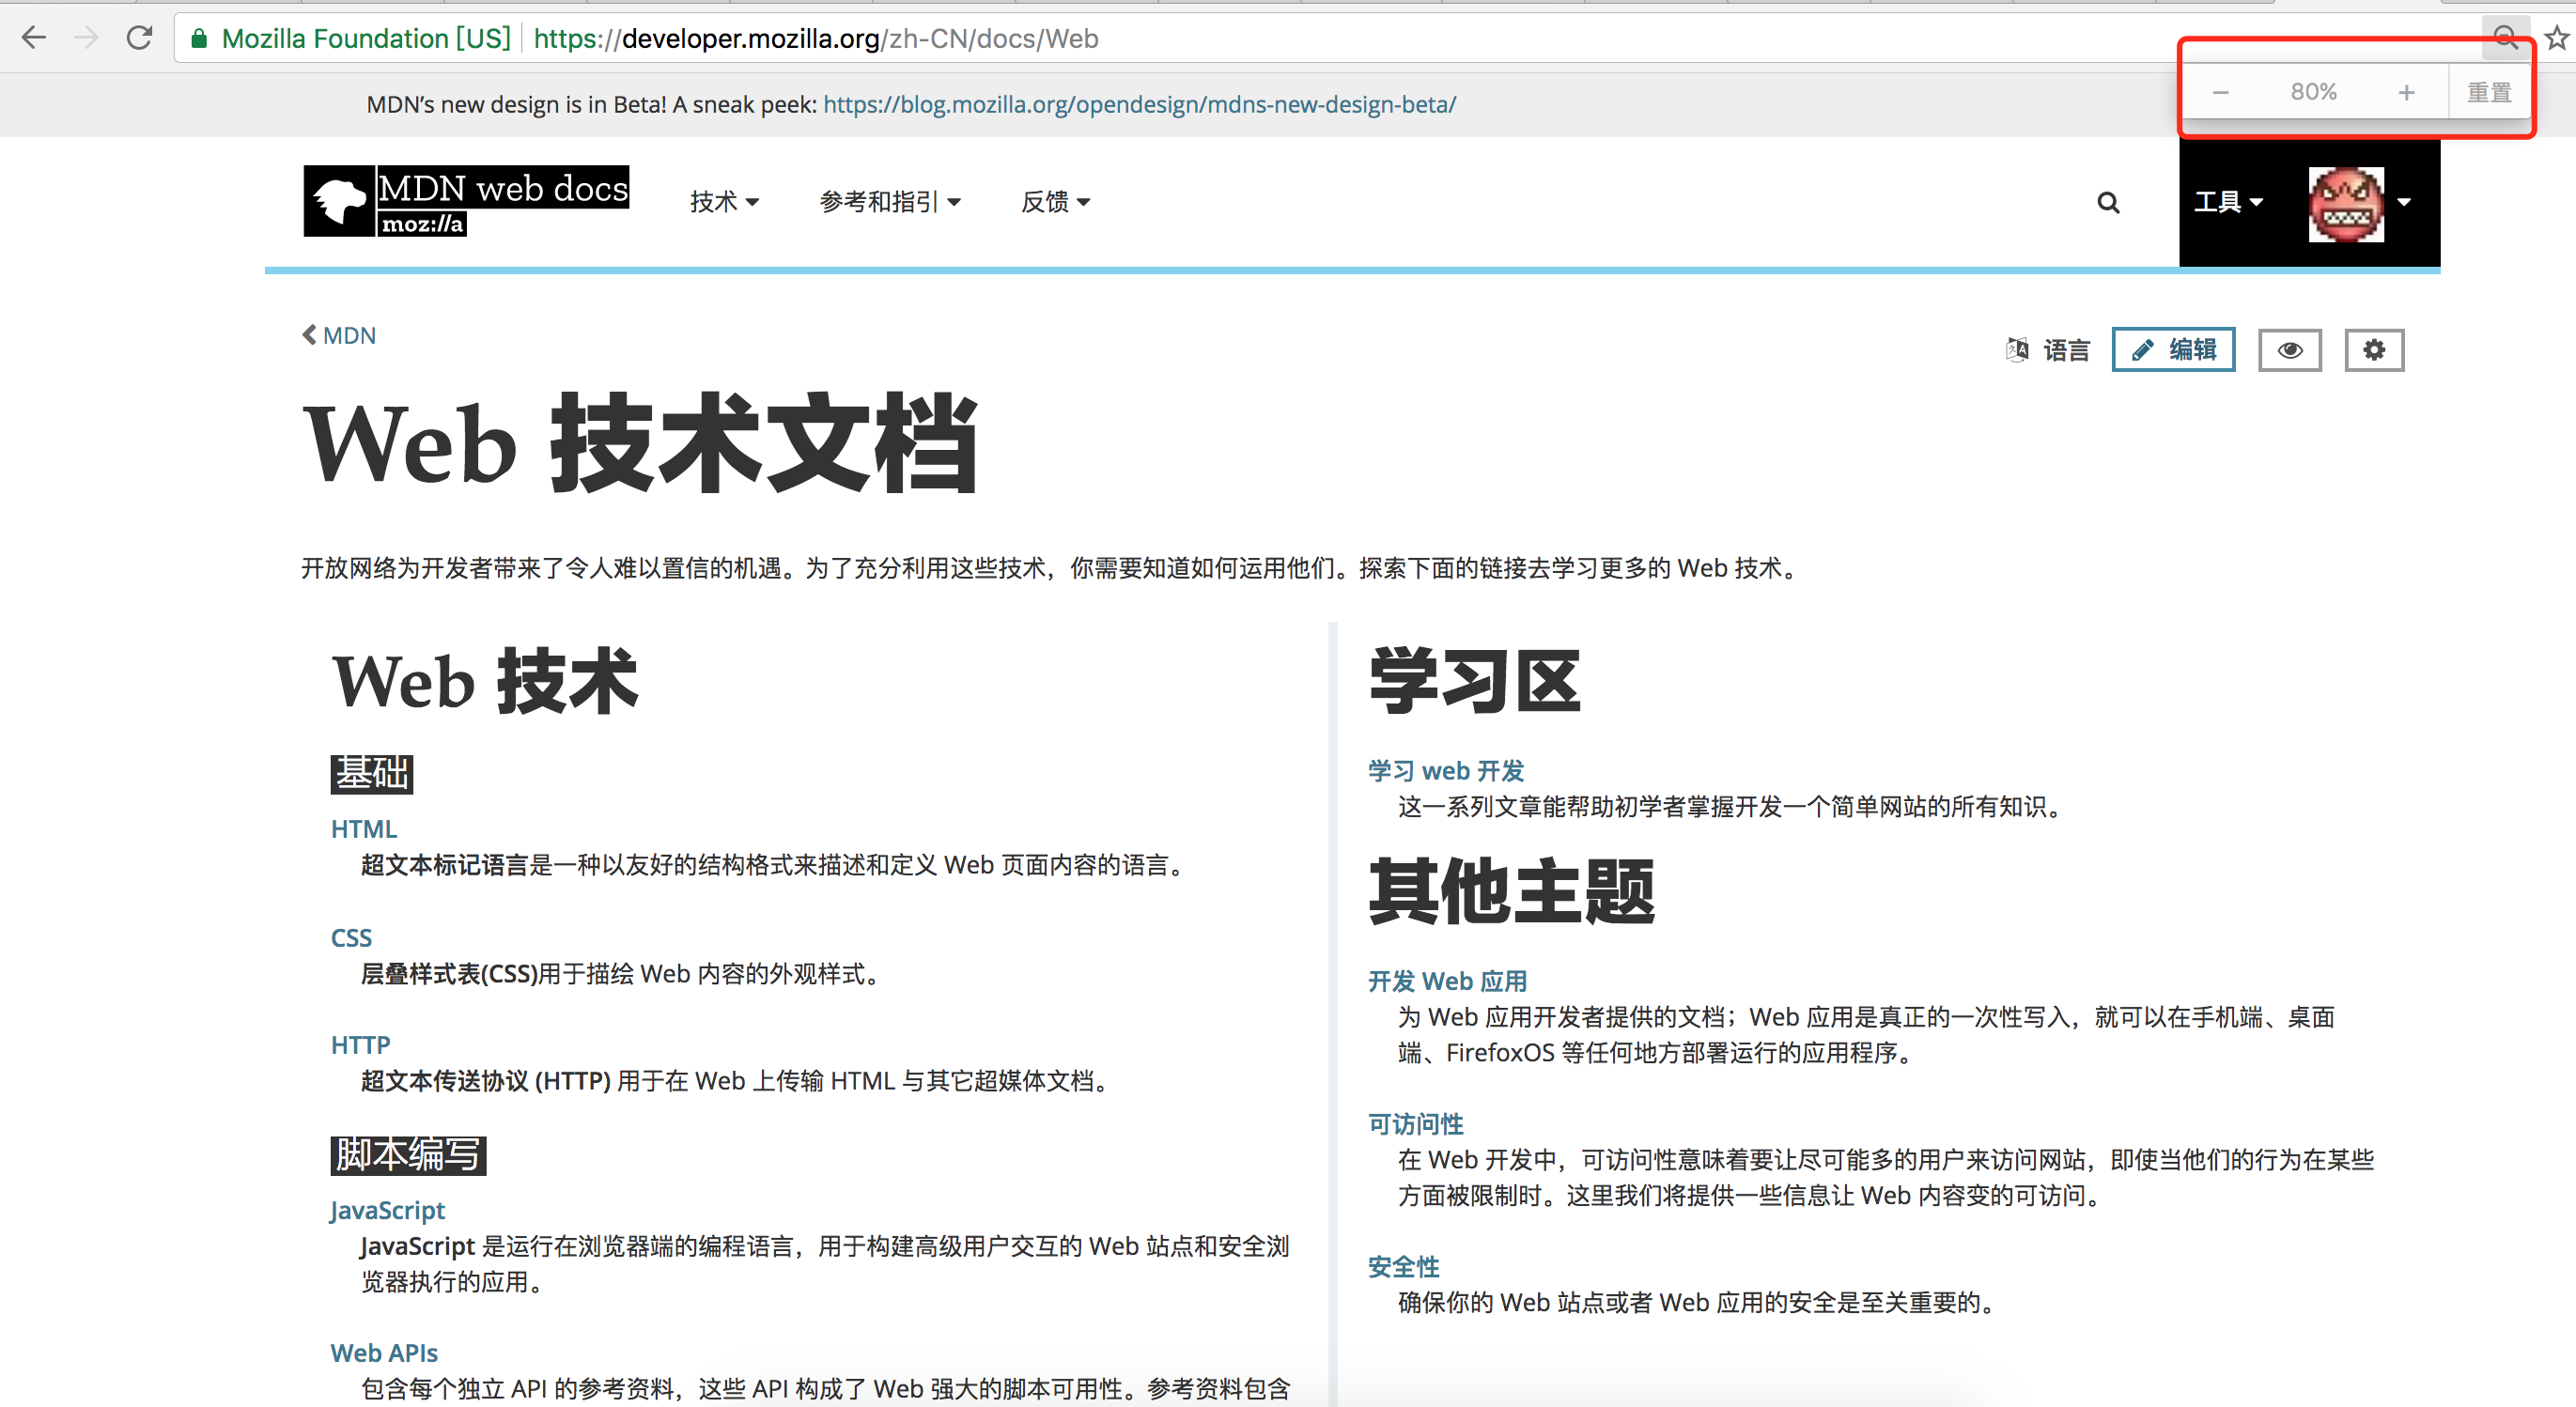
Task: Decrease zoom with the minus button
Action: (2220, 93)
